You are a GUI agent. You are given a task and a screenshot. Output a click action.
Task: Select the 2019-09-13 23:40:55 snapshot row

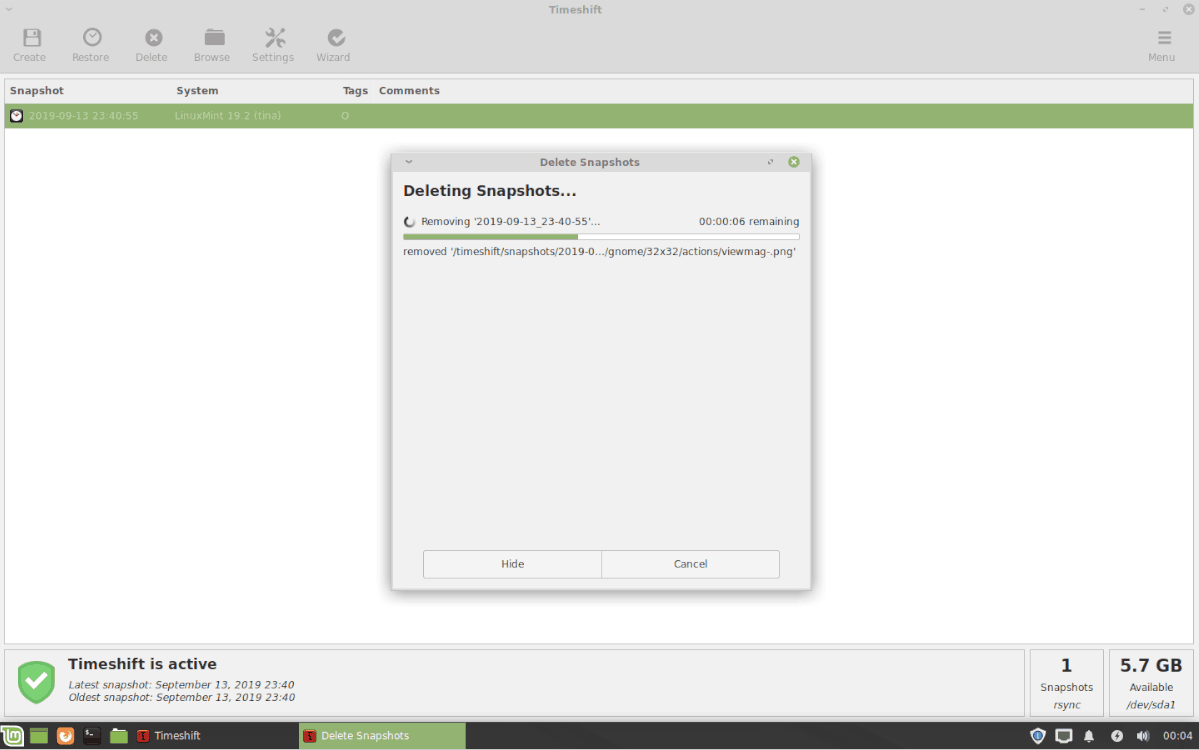click(x=599, y=116)
